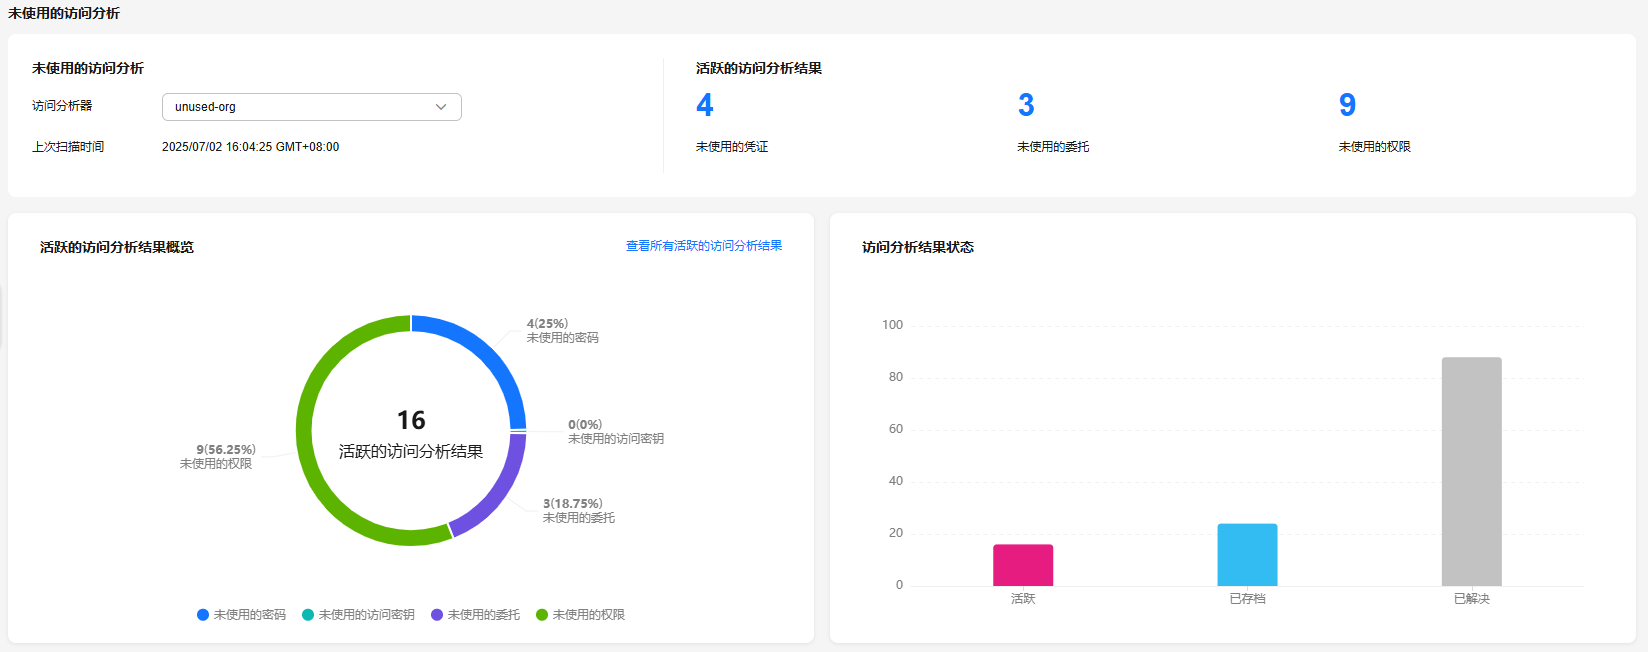This screenshot has width=1648, height=652.
Task: Click the gray 已解决 bar
Action: point(1471,471)
